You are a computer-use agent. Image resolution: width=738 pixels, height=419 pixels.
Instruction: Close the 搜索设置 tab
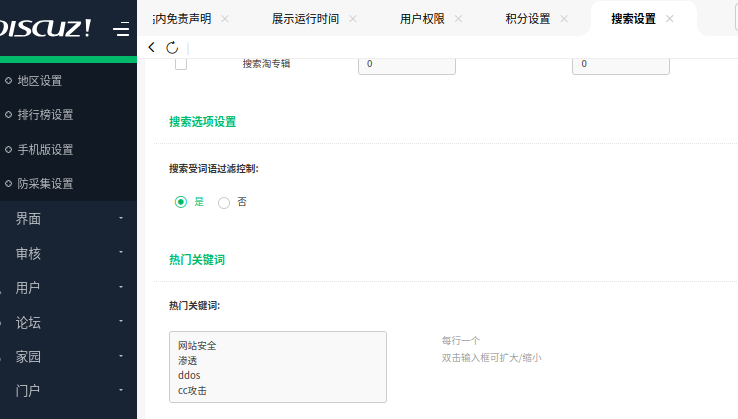669,19
